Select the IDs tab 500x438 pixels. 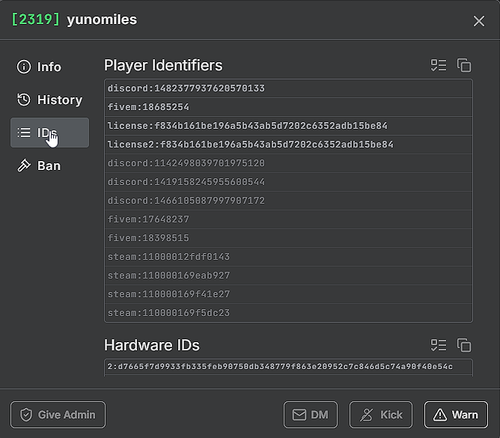coord(49,132)
